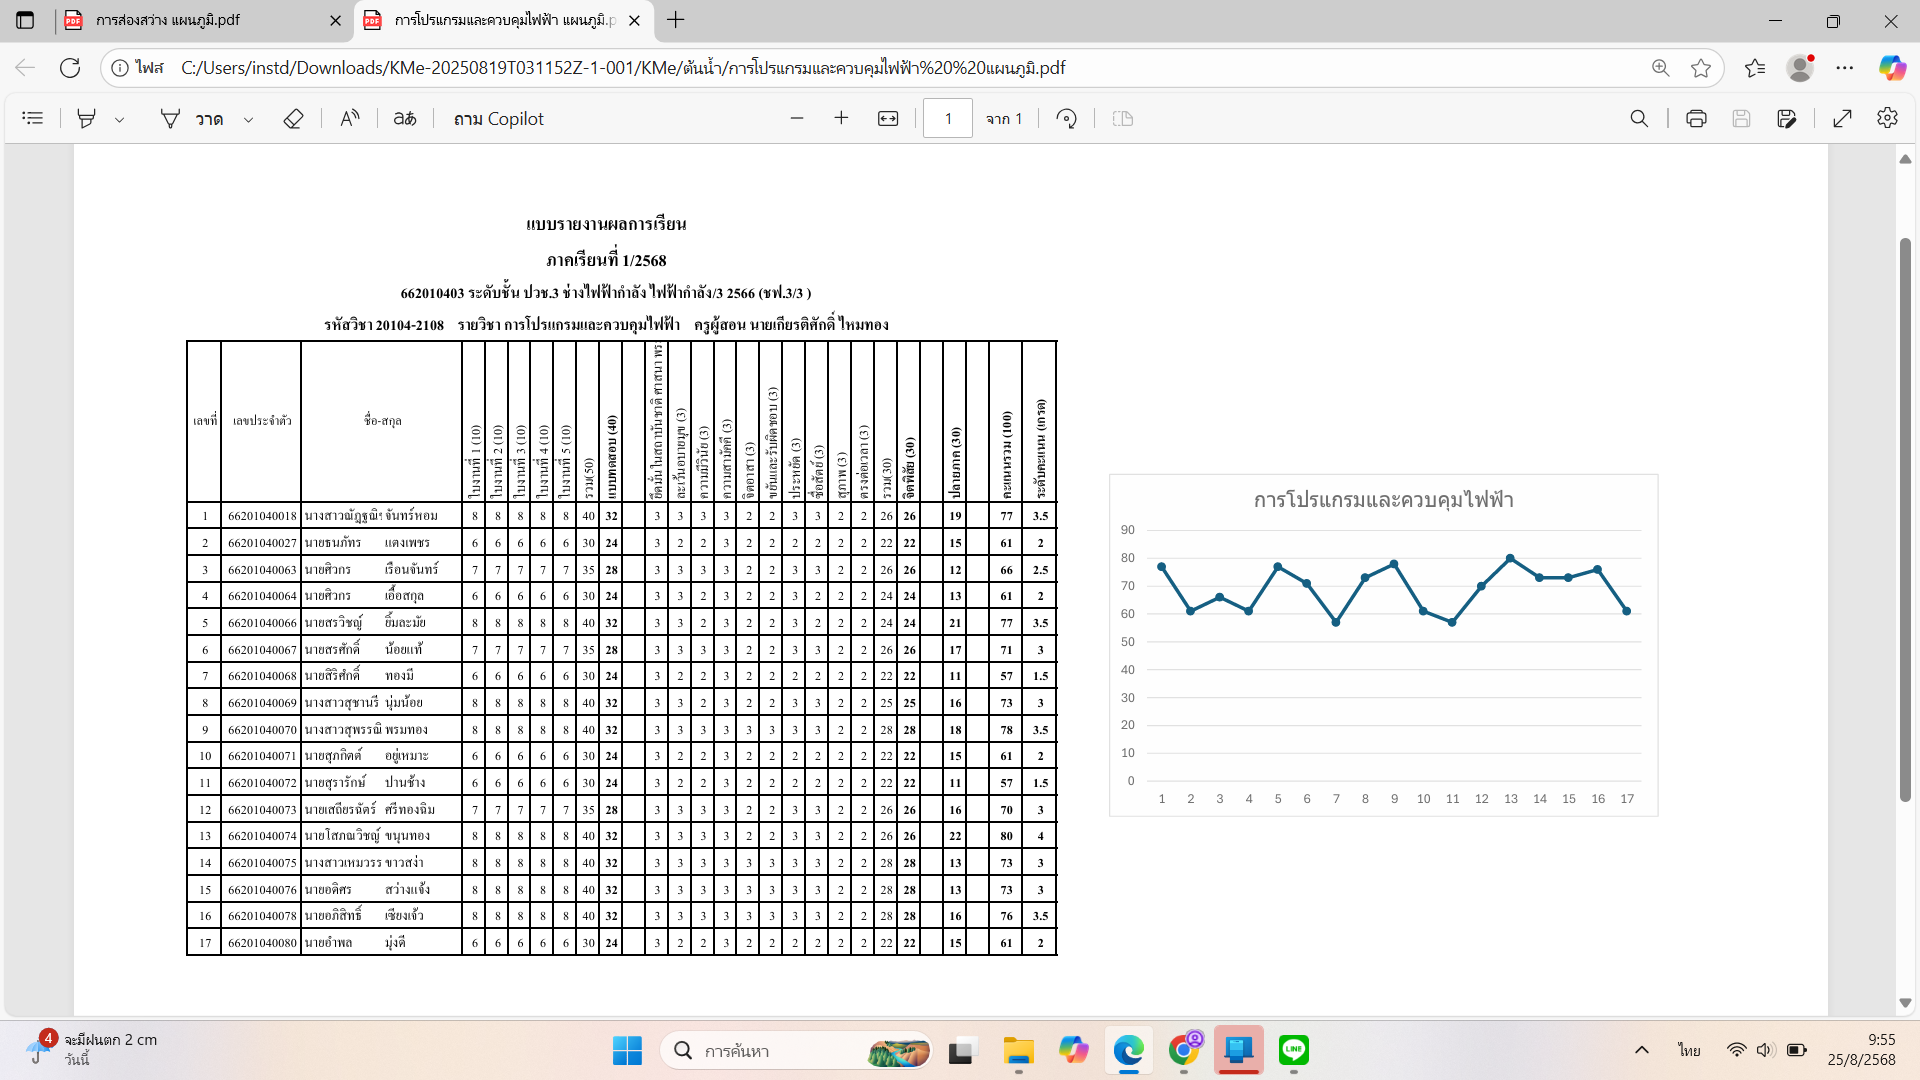Open PDF viewer settings gear
Screen dimensions: 1920x1080
tap(1888, 118)
